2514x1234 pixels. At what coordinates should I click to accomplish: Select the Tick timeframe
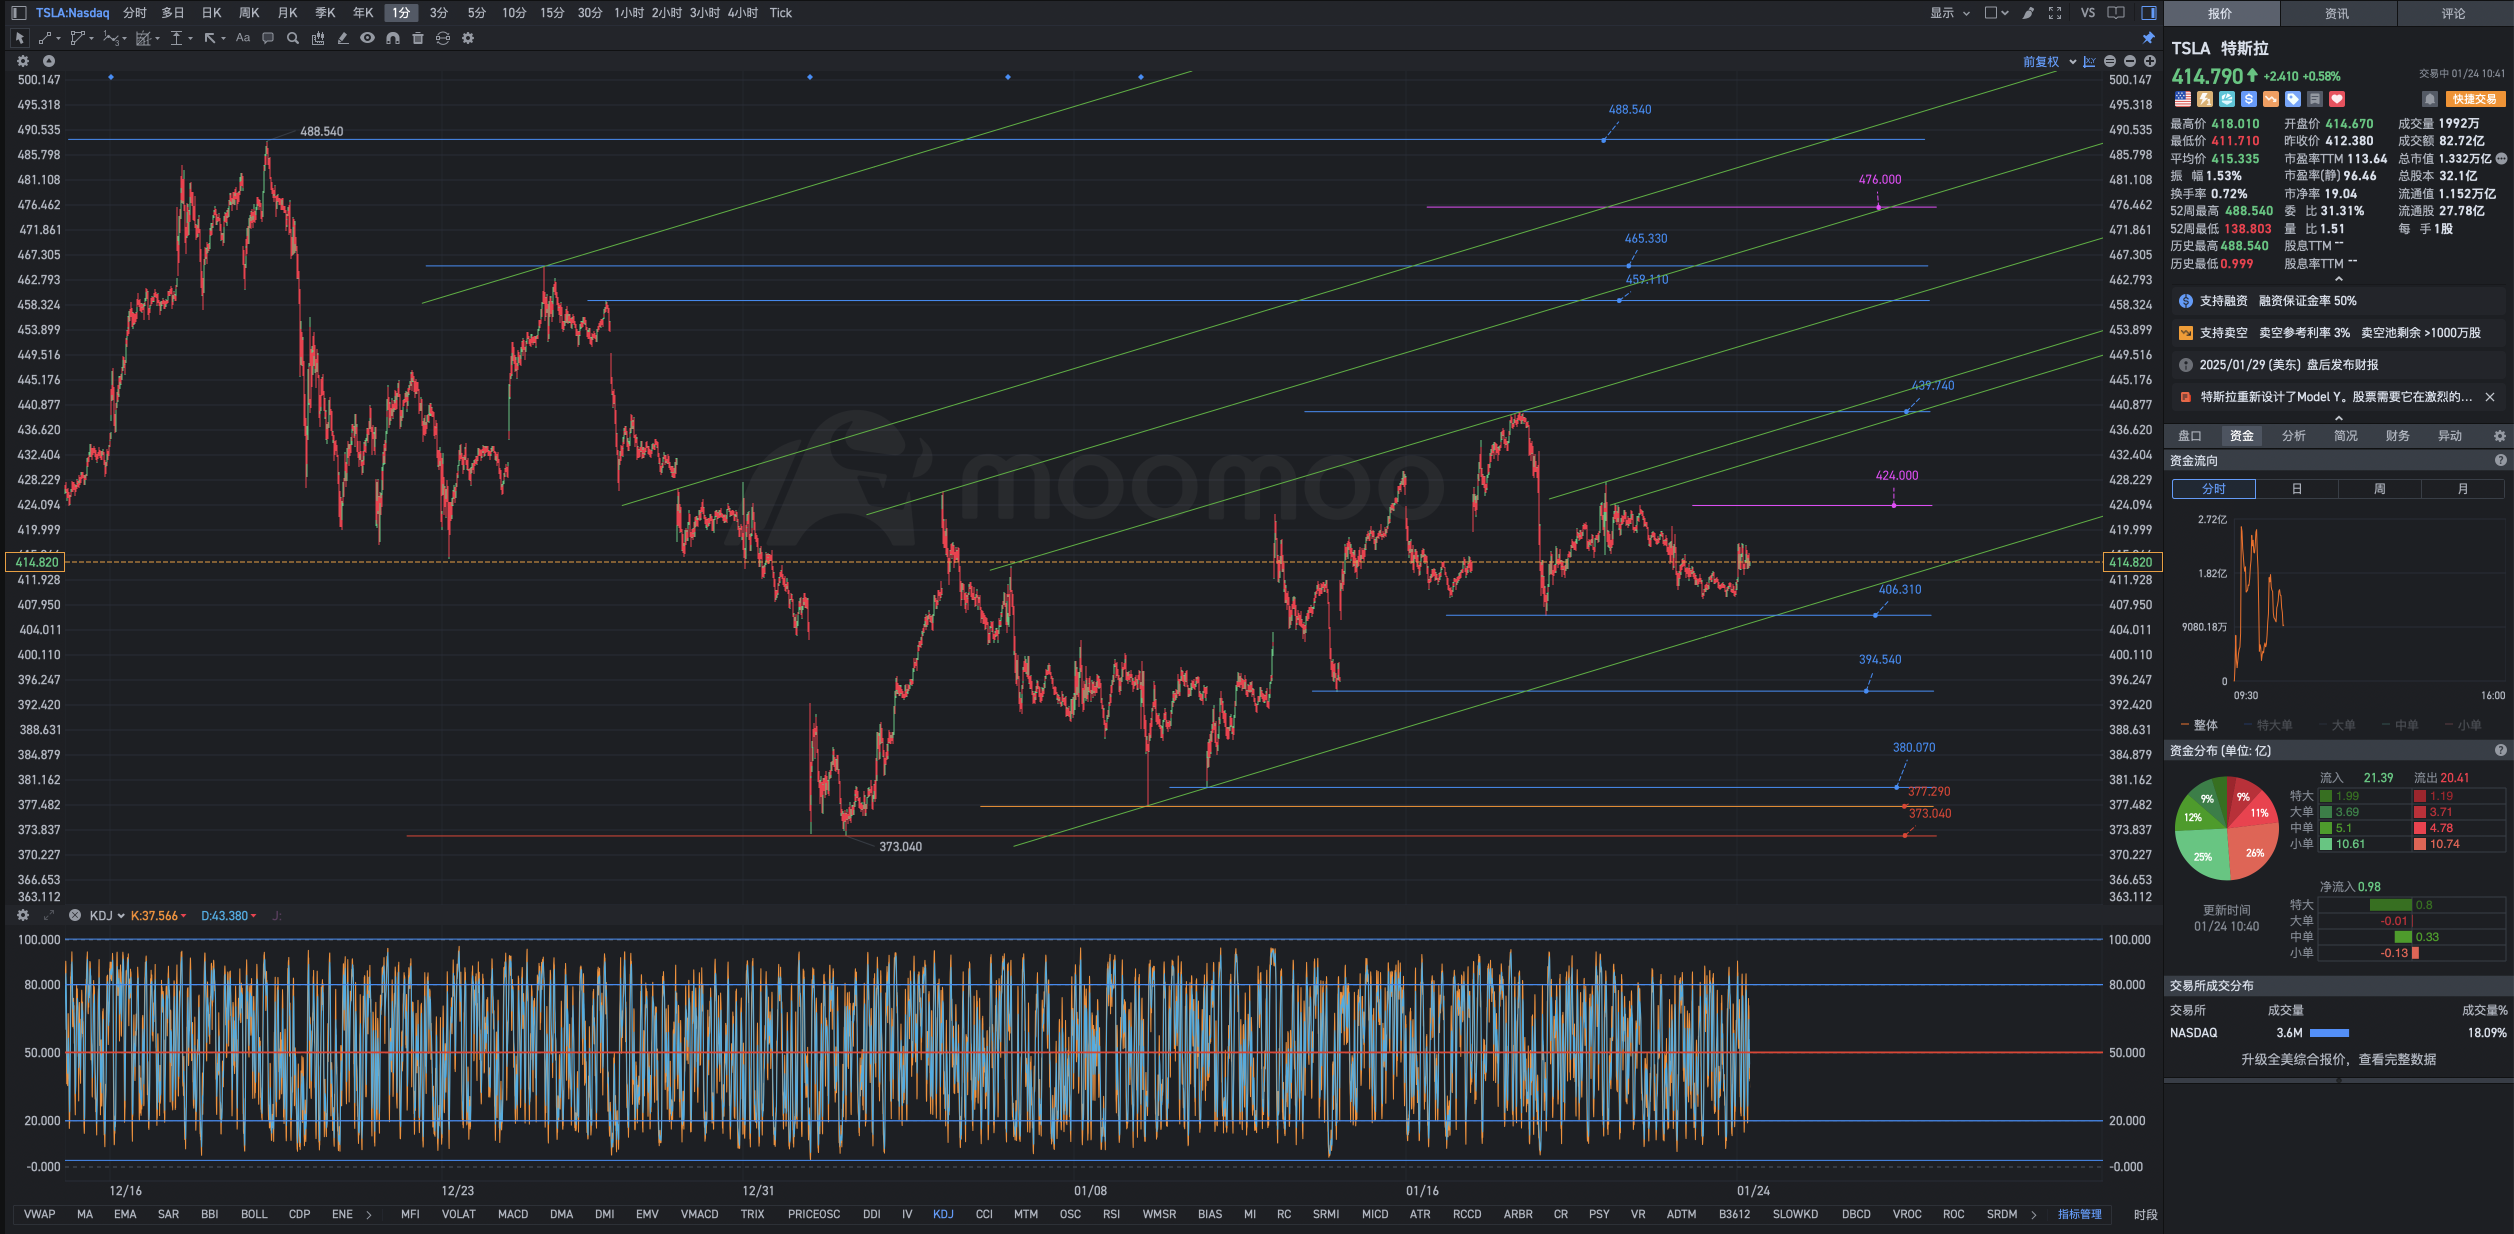pyautogui.click(x=781, y=13)
